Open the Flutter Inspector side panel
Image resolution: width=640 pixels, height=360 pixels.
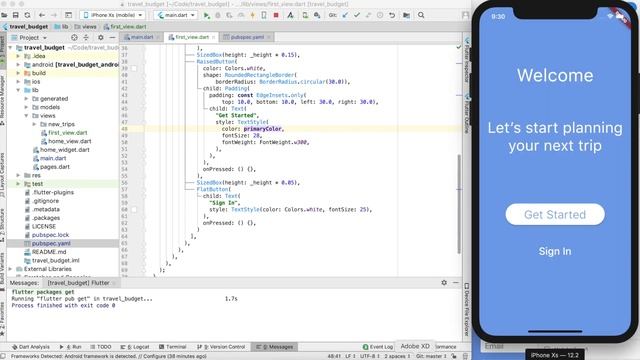coord(467,59)
